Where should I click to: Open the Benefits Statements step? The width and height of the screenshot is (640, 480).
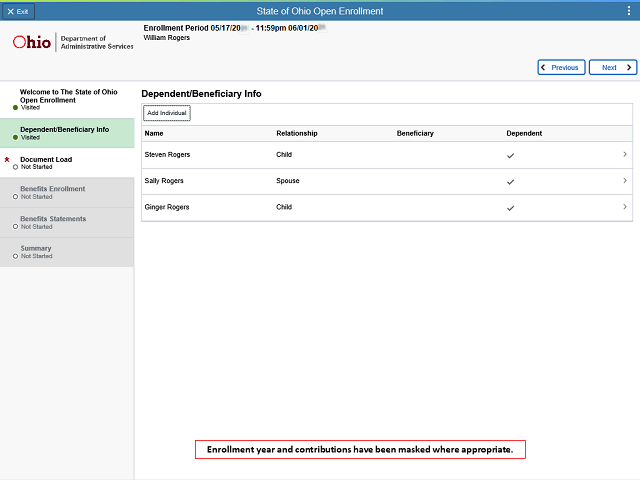(x=67, y=222)
